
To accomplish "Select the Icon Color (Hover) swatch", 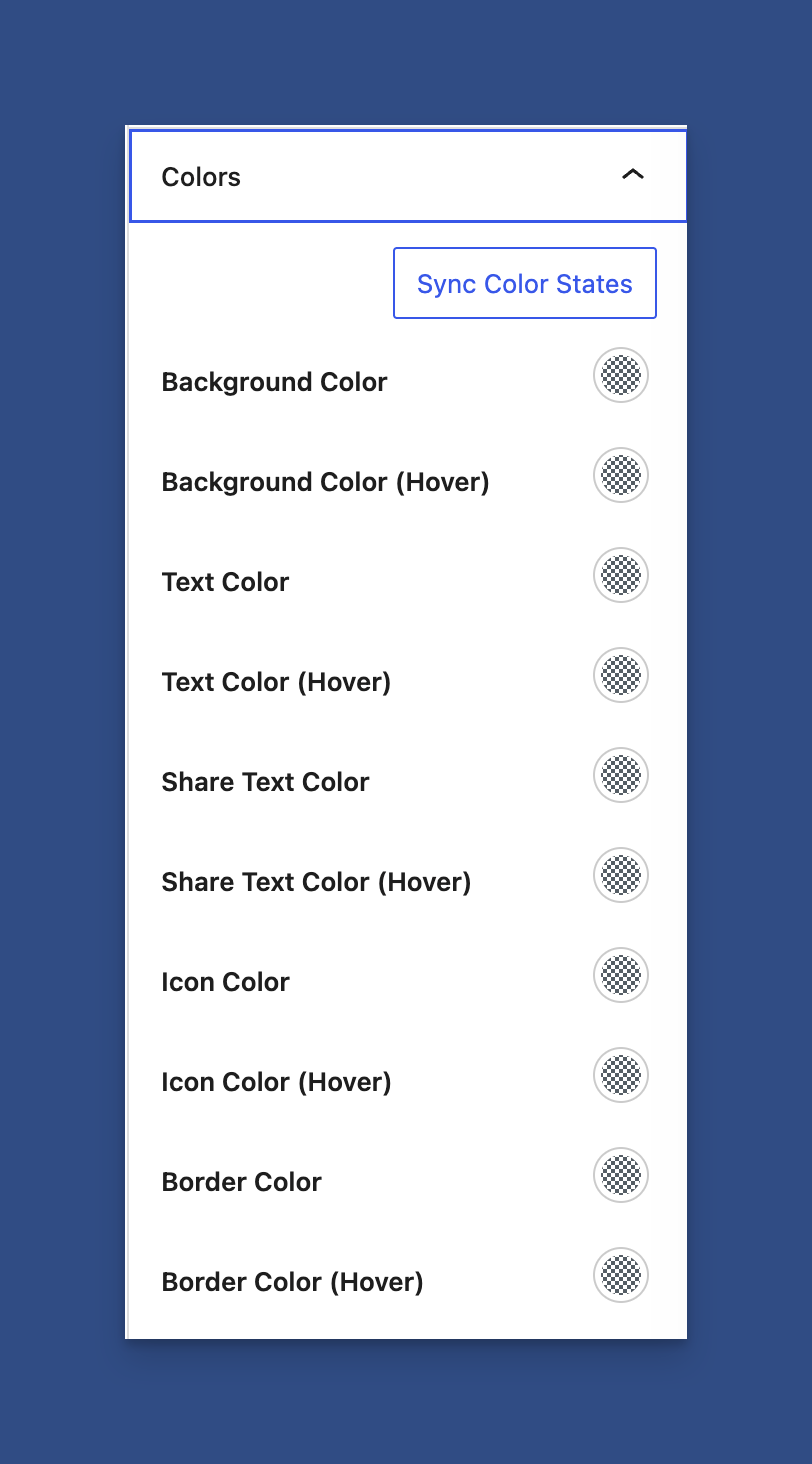I will 621,1076.
